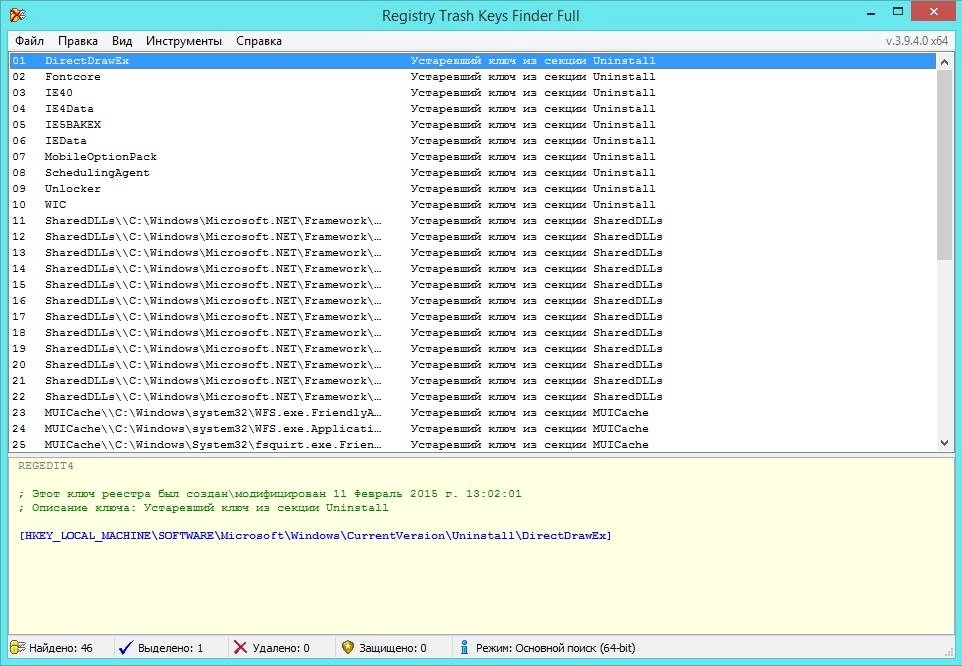
Task: Select row 04 IE4Data
Action: point(472,109)
